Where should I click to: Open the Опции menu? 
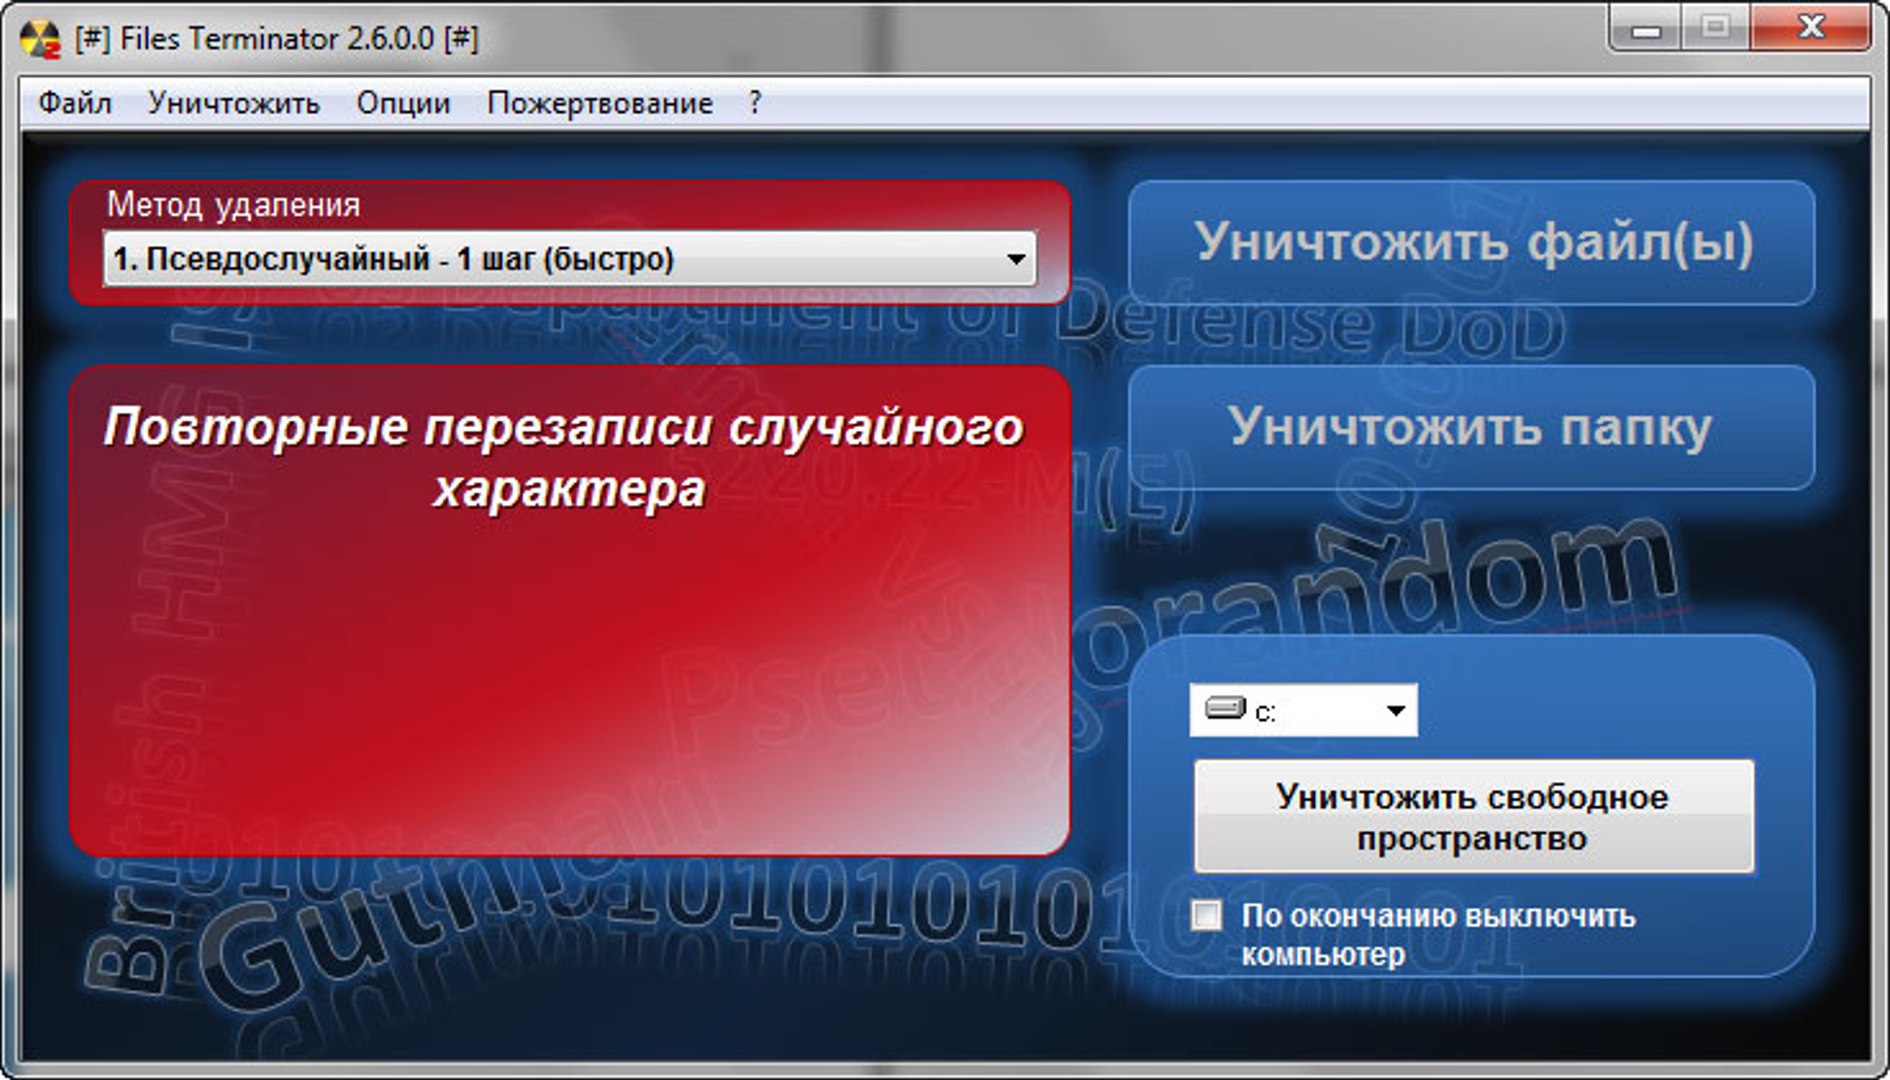pos(403,103)
